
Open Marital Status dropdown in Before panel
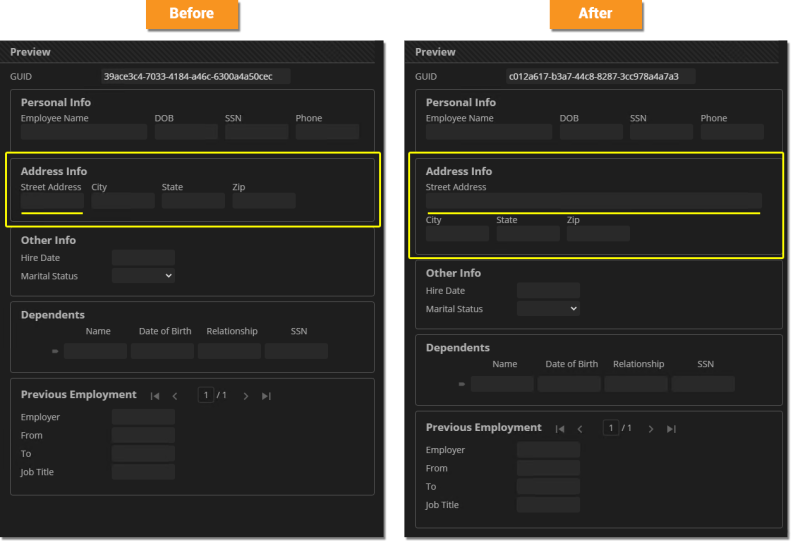click(x=143, y=276)
